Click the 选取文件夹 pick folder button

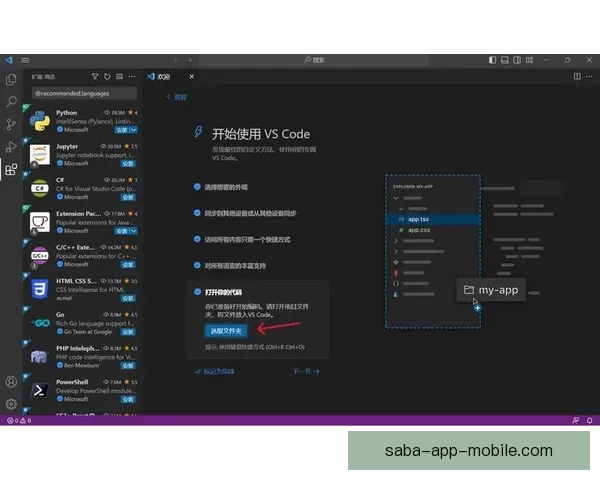(226, 331)
